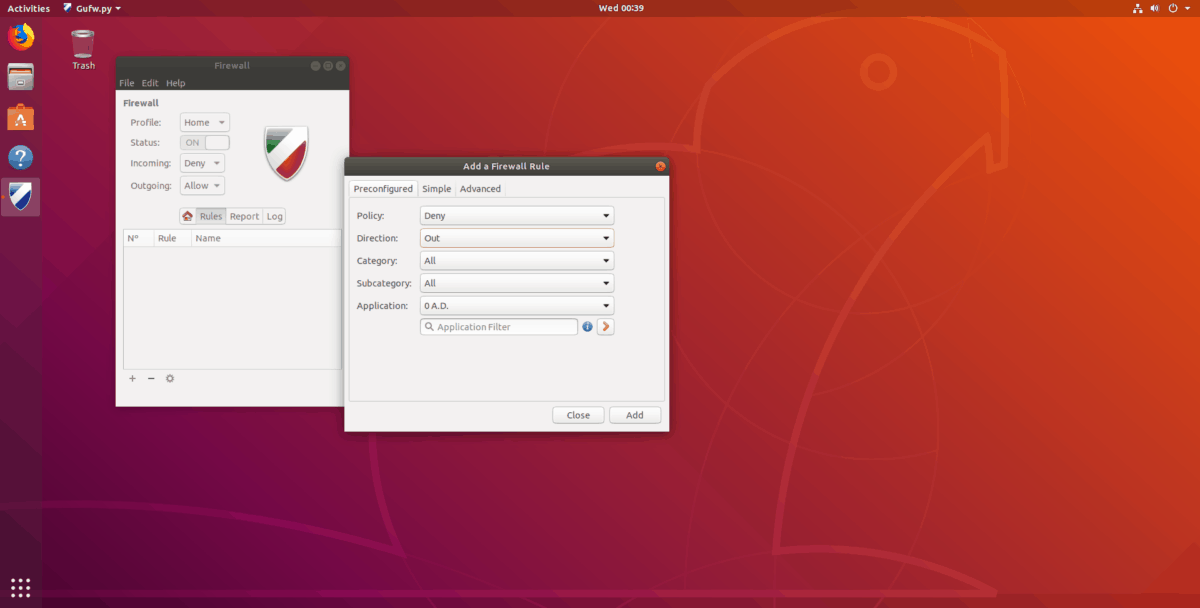Viewport: 1200px width, 608px height.
Task: Click the home icon beside the Rules tab
Action: coord(188,215)
